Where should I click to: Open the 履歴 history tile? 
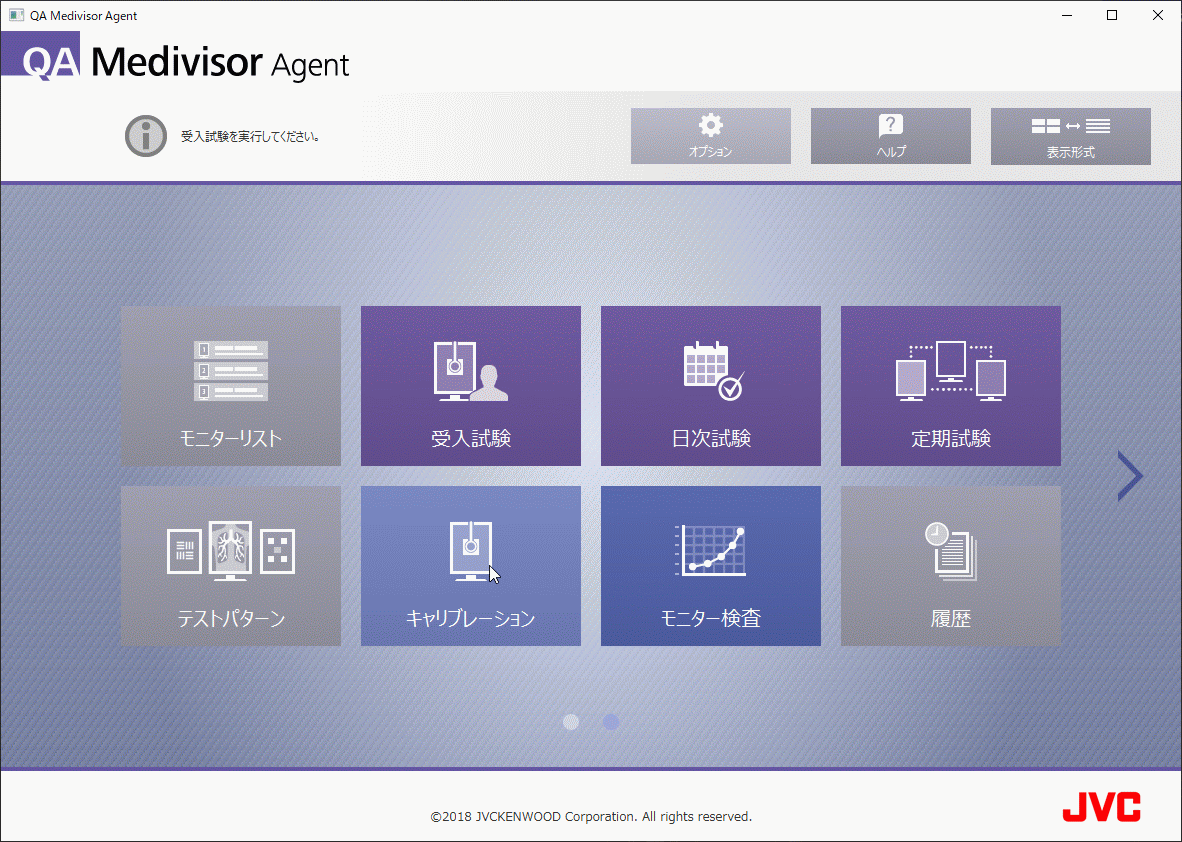point(951,566)
